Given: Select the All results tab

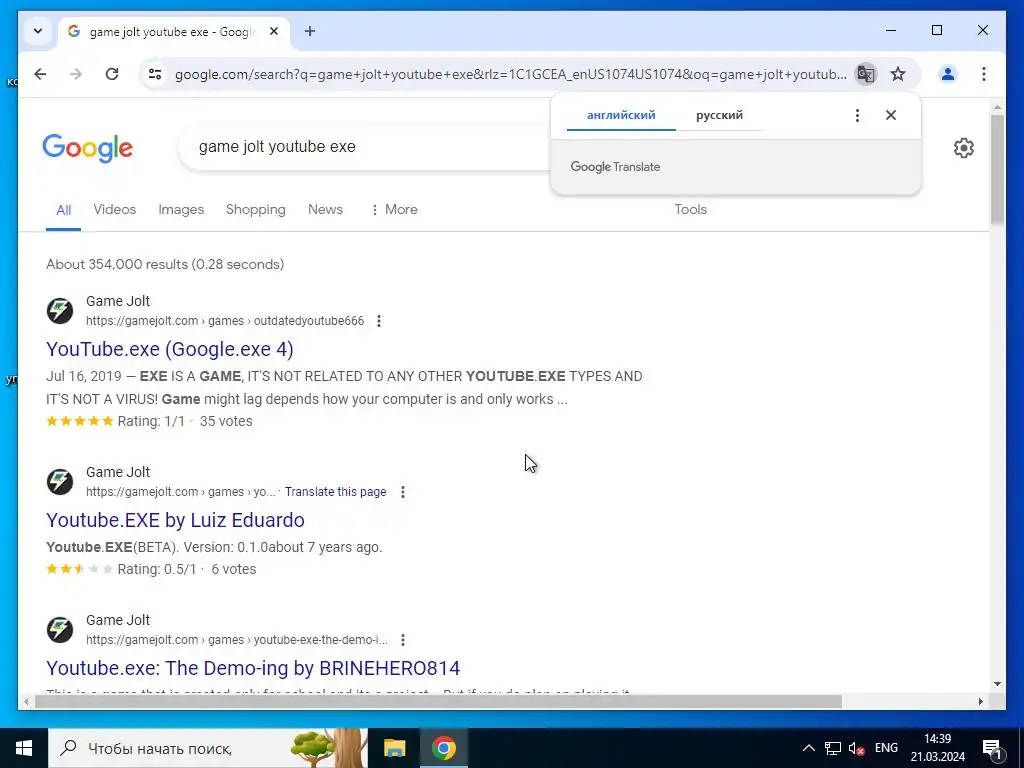Looking at the screenshot, I should coord(63,210).
